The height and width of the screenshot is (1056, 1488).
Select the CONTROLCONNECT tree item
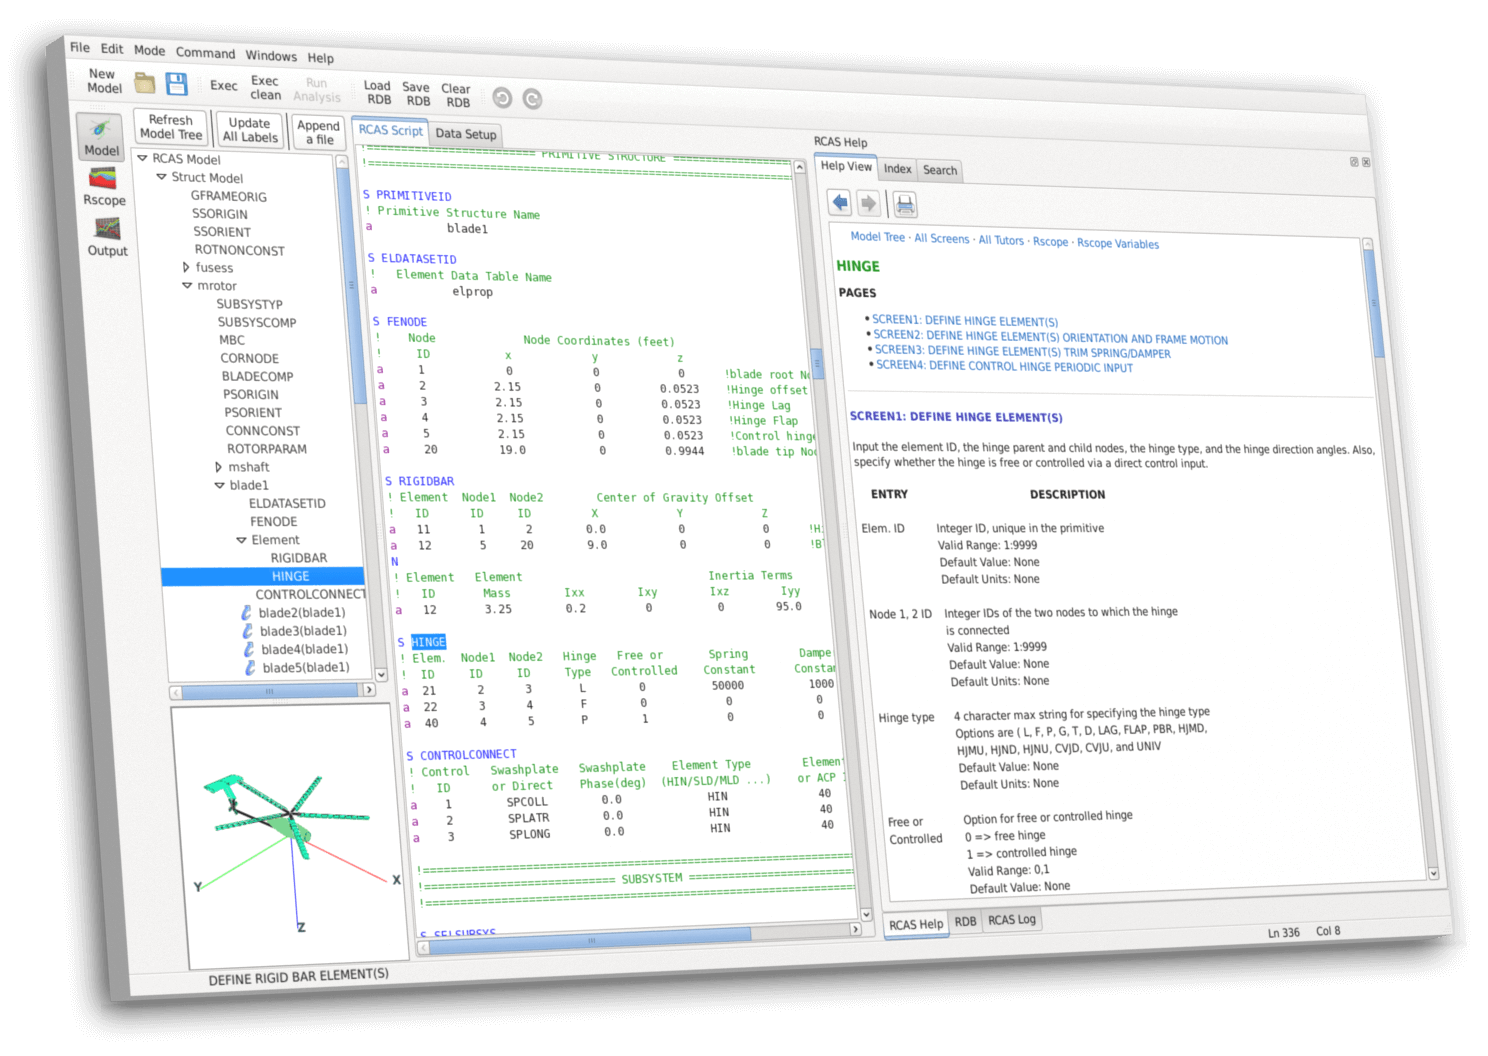pyautogui.click(x=310, y=594)
